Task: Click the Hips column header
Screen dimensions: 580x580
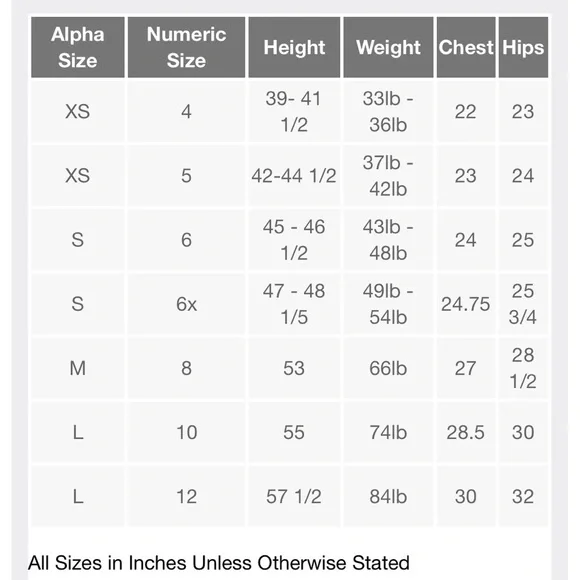Action: [x=523, y=47]
